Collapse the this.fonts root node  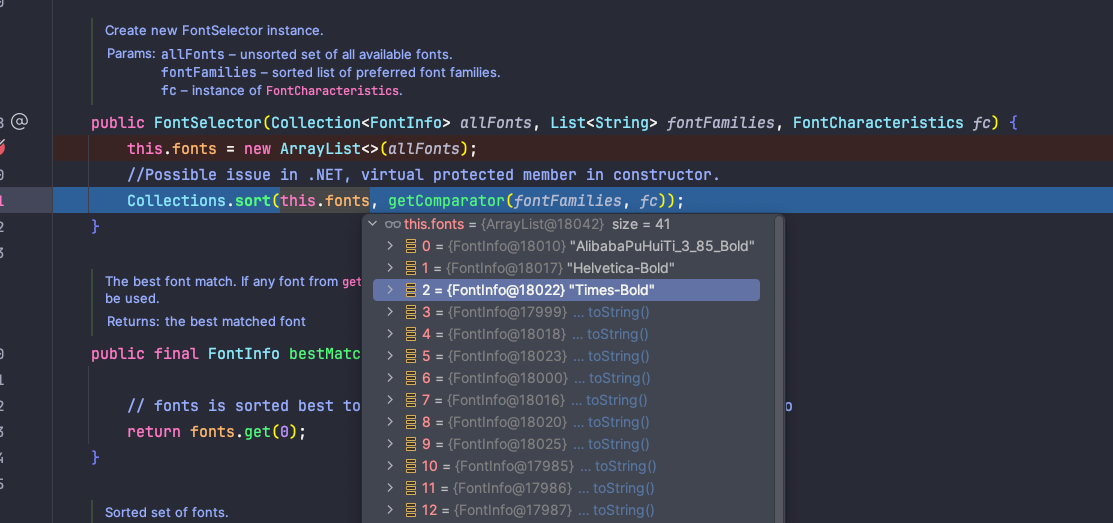tap(373, 224)
